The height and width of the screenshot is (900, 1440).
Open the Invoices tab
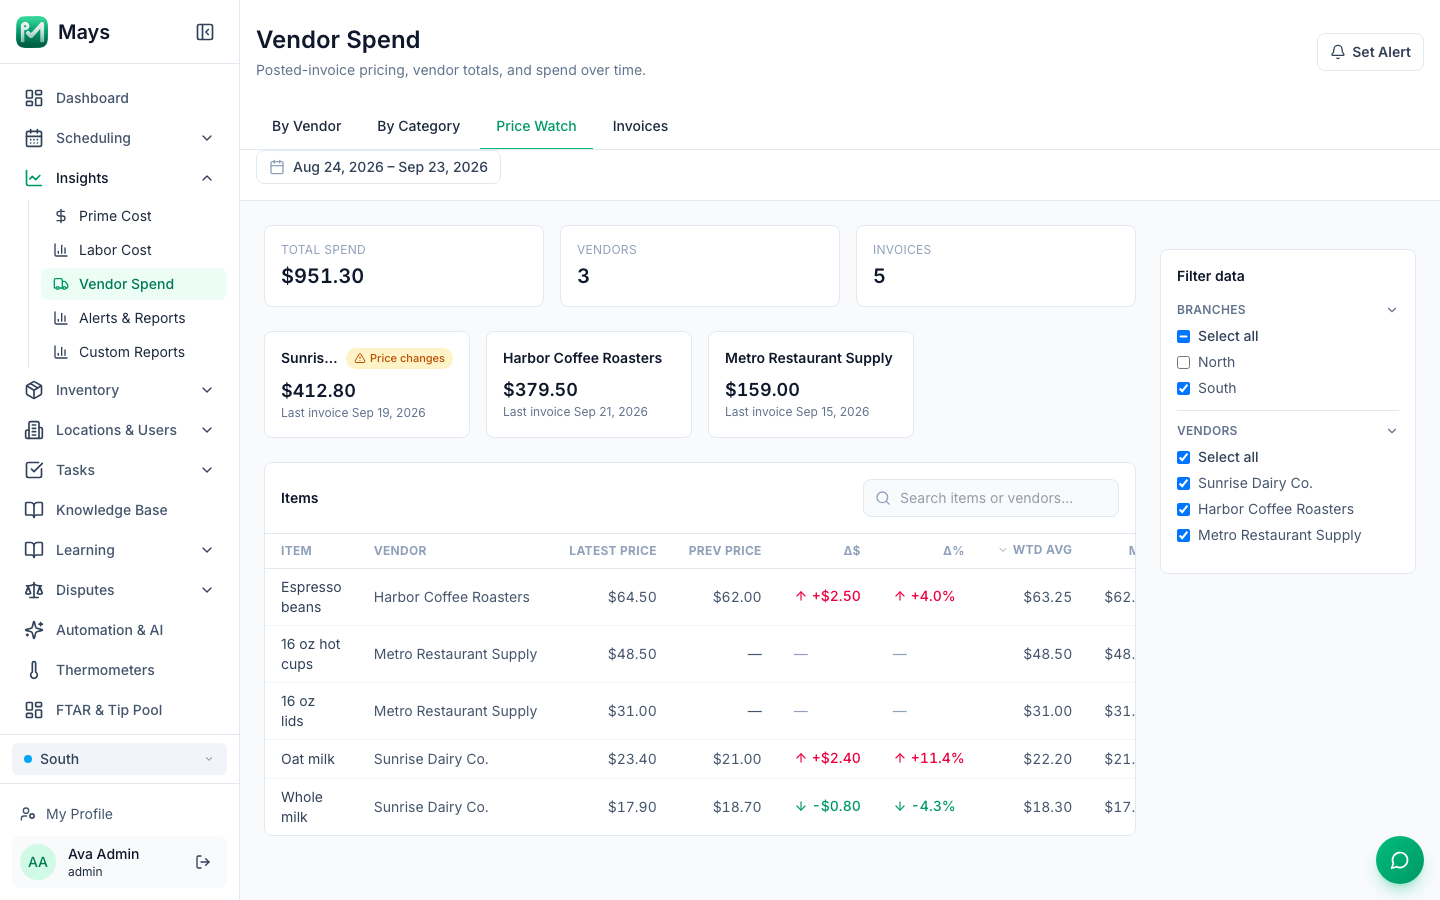[x=640, y=126]
